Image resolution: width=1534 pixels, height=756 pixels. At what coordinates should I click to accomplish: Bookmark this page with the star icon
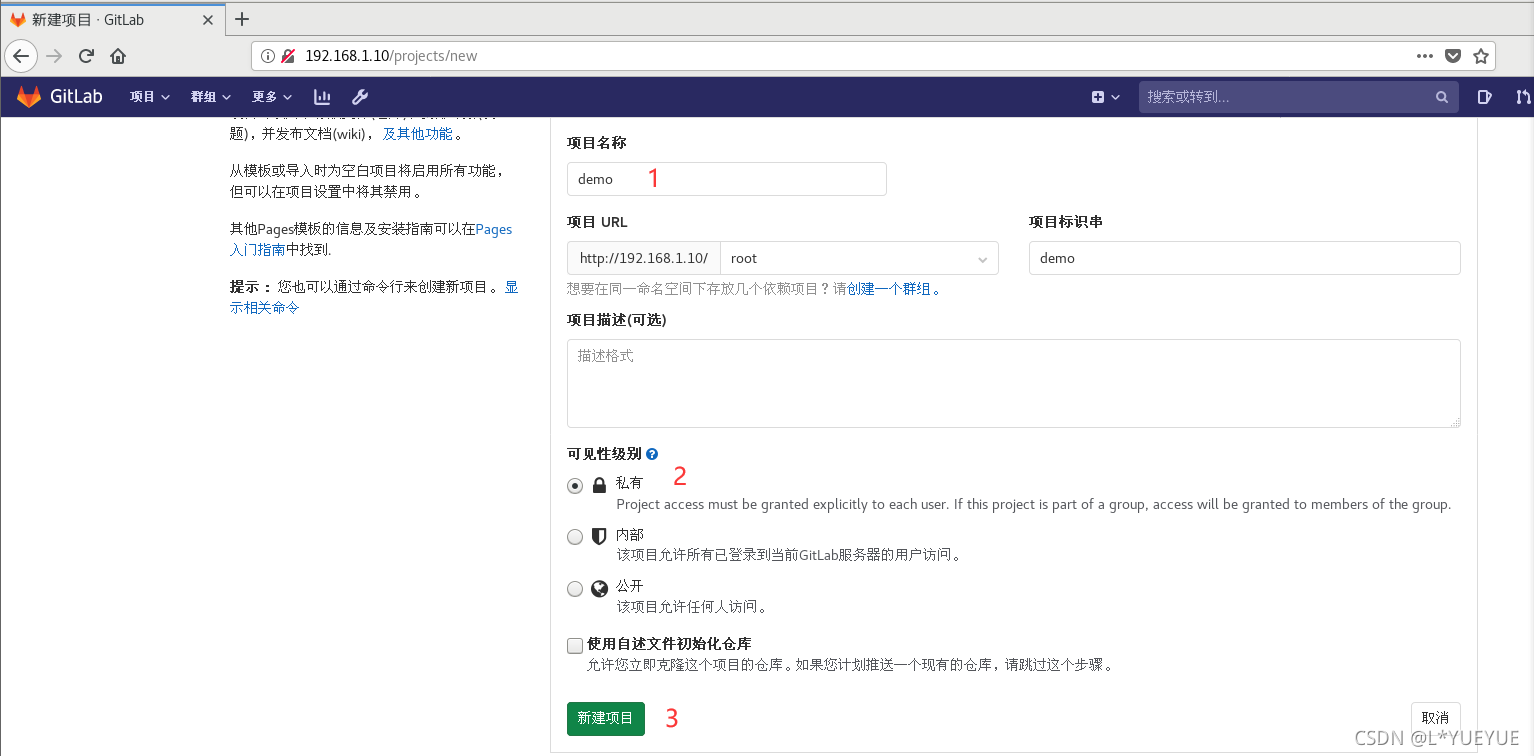point(1481,56)
